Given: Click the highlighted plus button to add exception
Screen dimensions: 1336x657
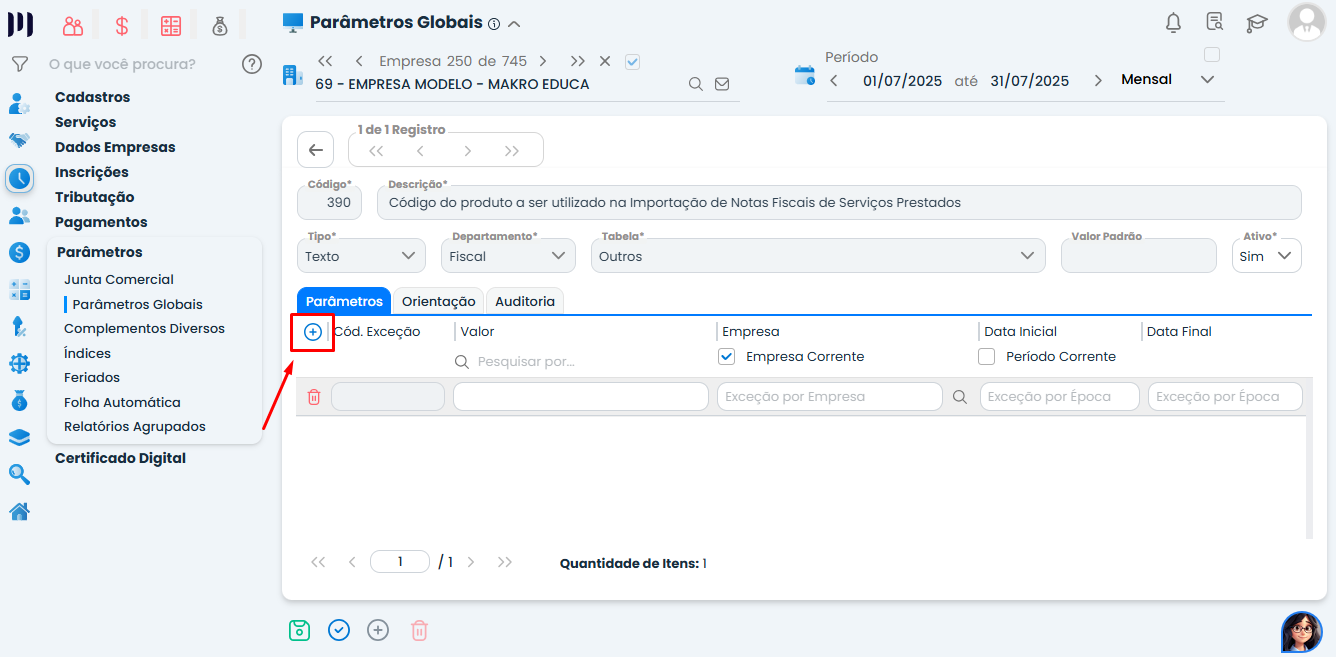Looking at the screenshot, I should [311, 331].
